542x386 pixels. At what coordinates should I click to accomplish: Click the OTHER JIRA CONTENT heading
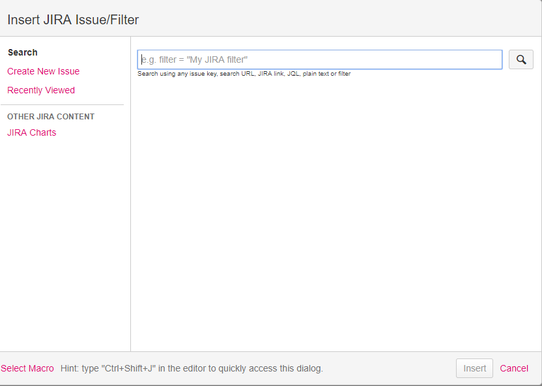[x=50, y=116]
